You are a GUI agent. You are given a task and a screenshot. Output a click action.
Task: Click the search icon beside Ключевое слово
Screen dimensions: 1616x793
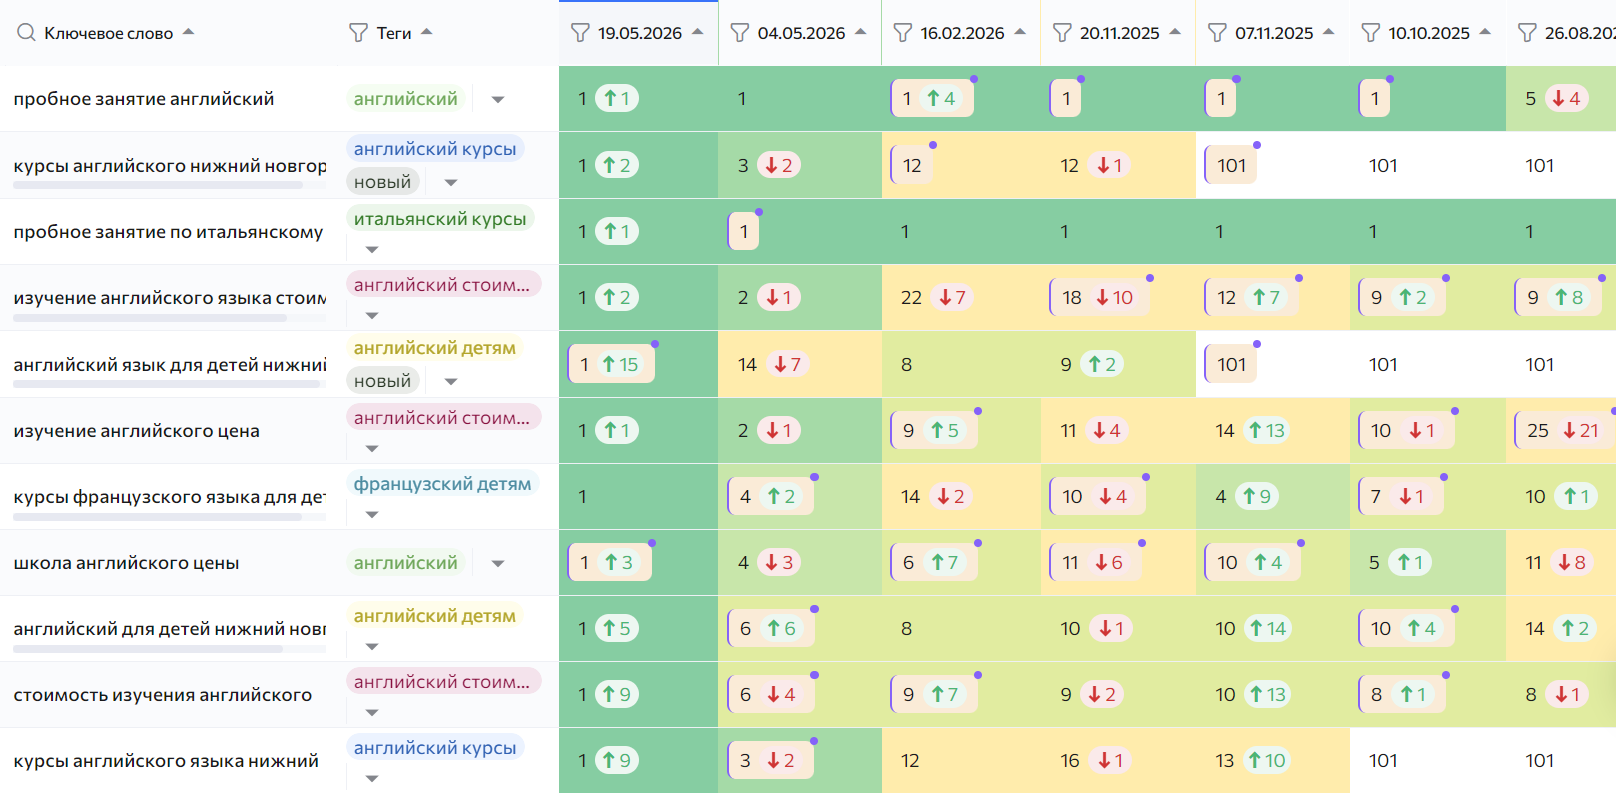pos(26,33)
